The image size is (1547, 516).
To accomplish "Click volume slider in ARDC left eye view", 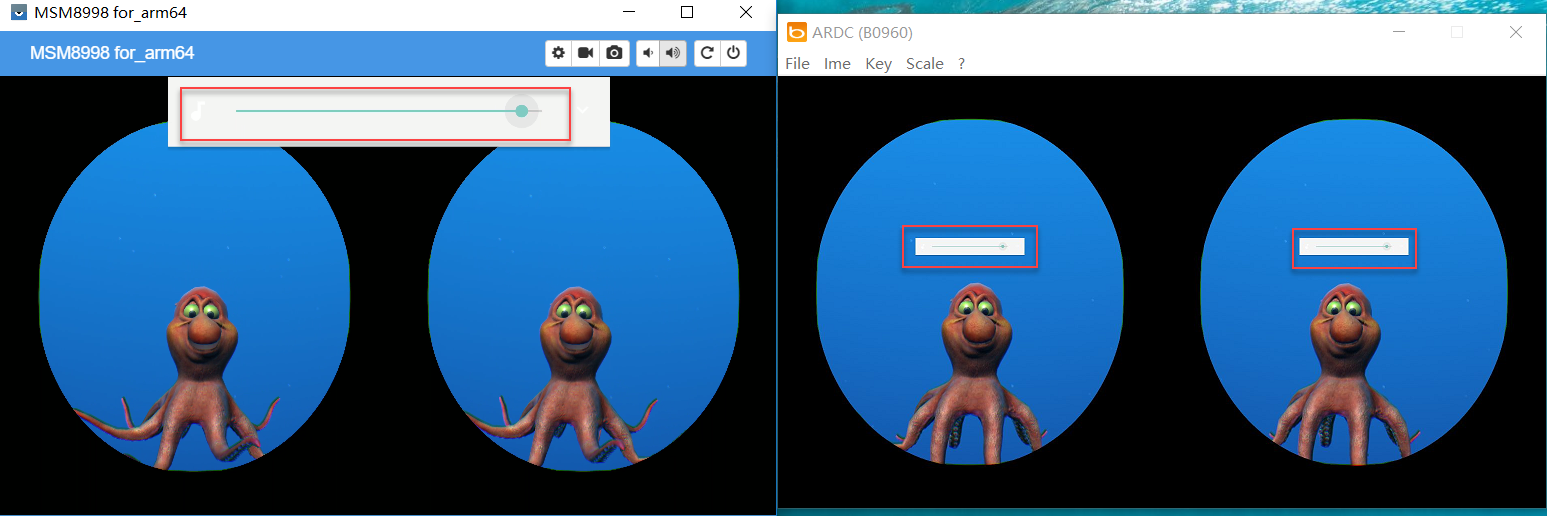I will [970, 246].
